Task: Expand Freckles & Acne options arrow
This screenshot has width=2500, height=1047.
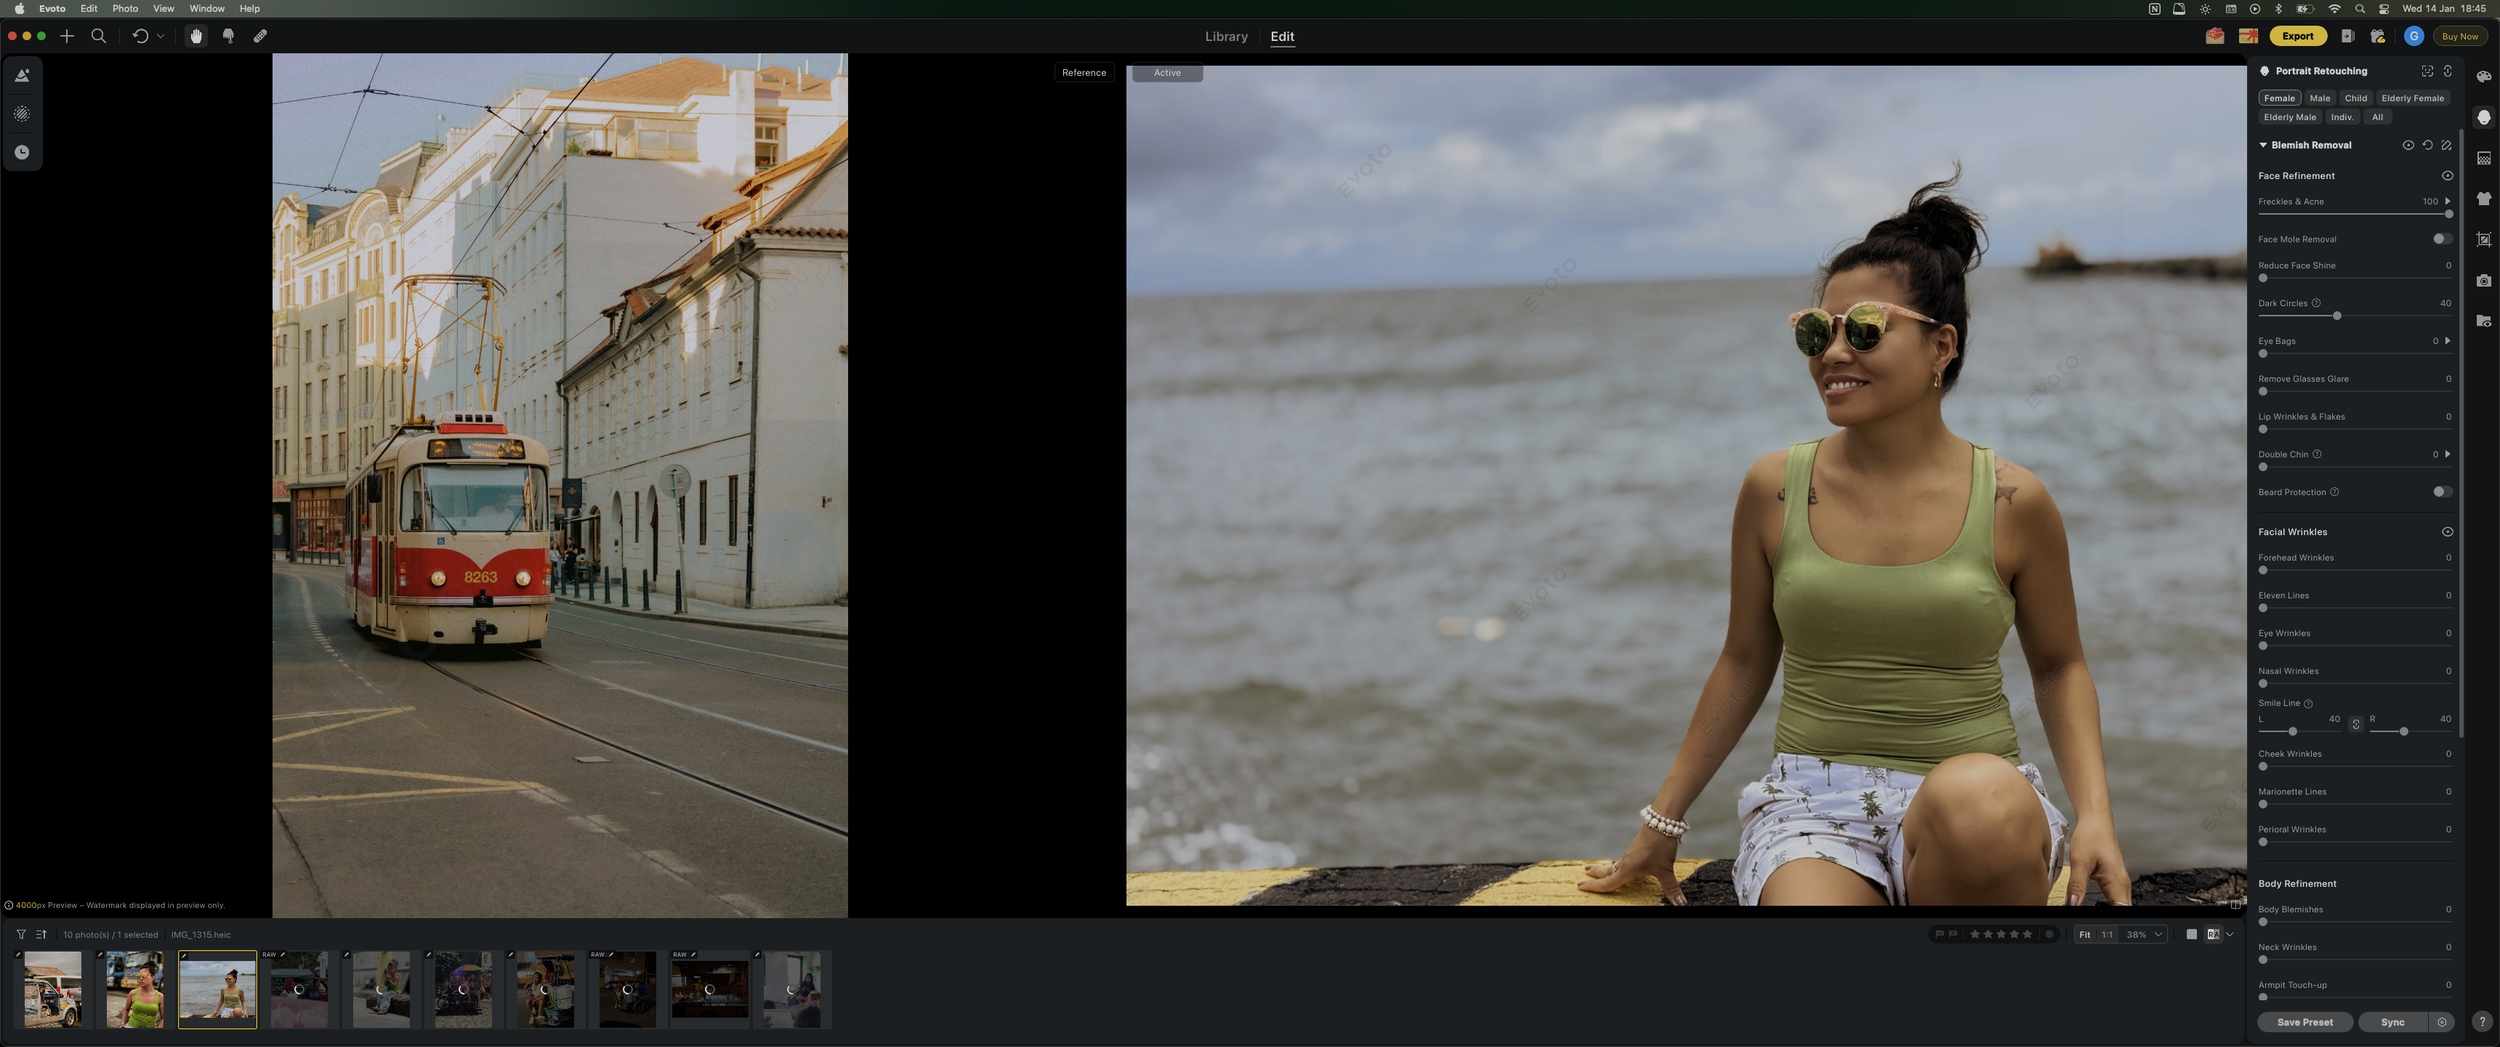Action: coord(2447,201)
